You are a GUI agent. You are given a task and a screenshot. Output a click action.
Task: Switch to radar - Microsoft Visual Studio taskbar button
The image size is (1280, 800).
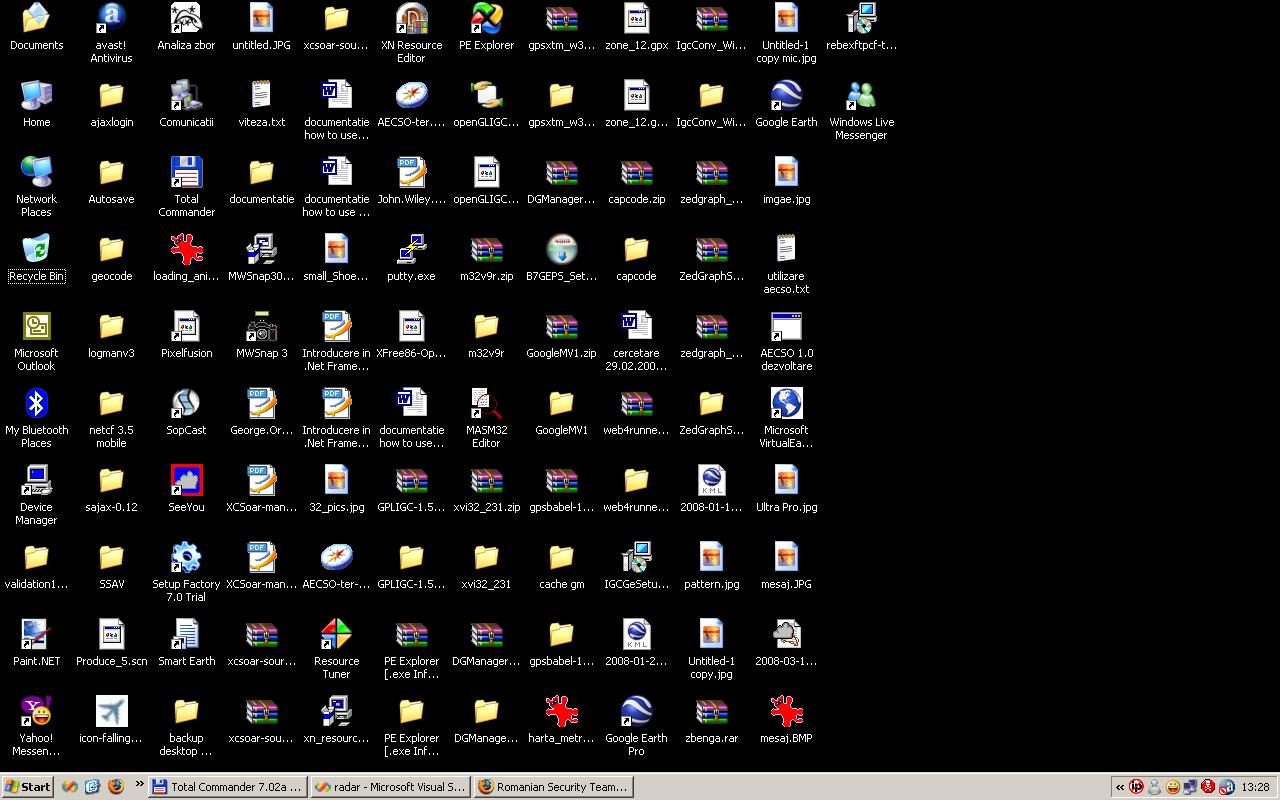(390, 787)
